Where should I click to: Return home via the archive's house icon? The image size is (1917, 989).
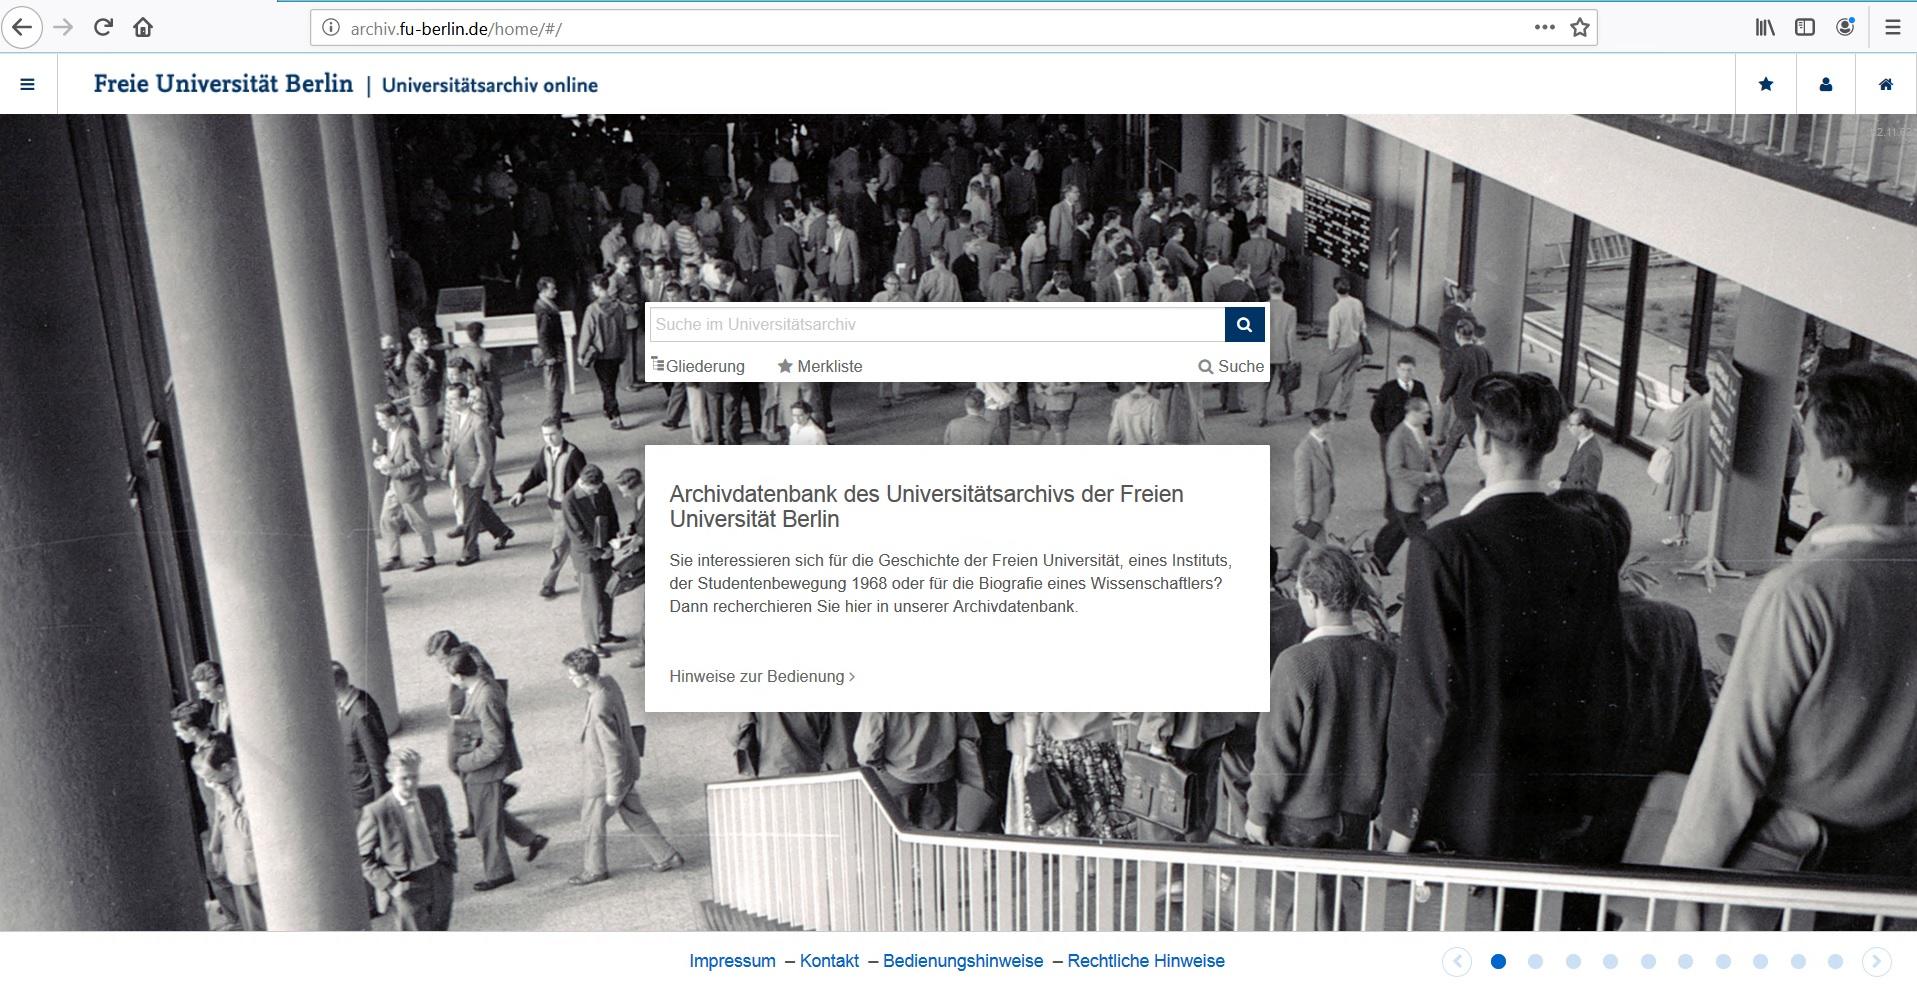[1885, 84]
